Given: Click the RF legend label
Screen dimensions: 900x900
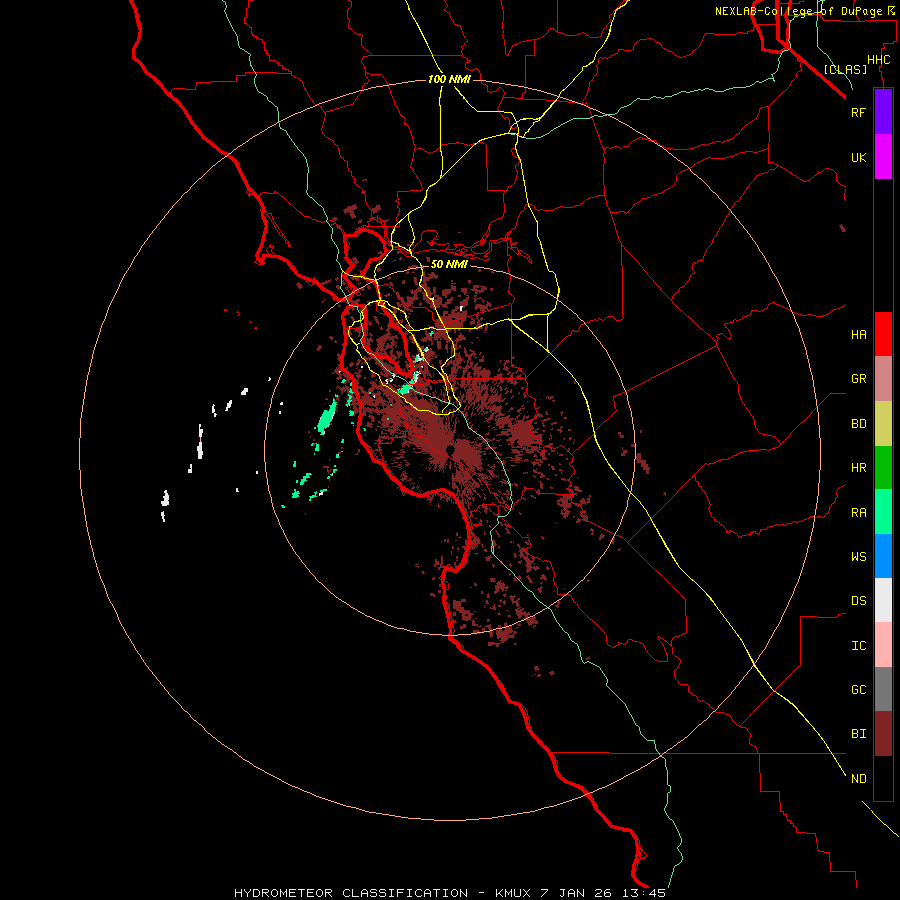Looking at the screenshot, I should 858,112.
